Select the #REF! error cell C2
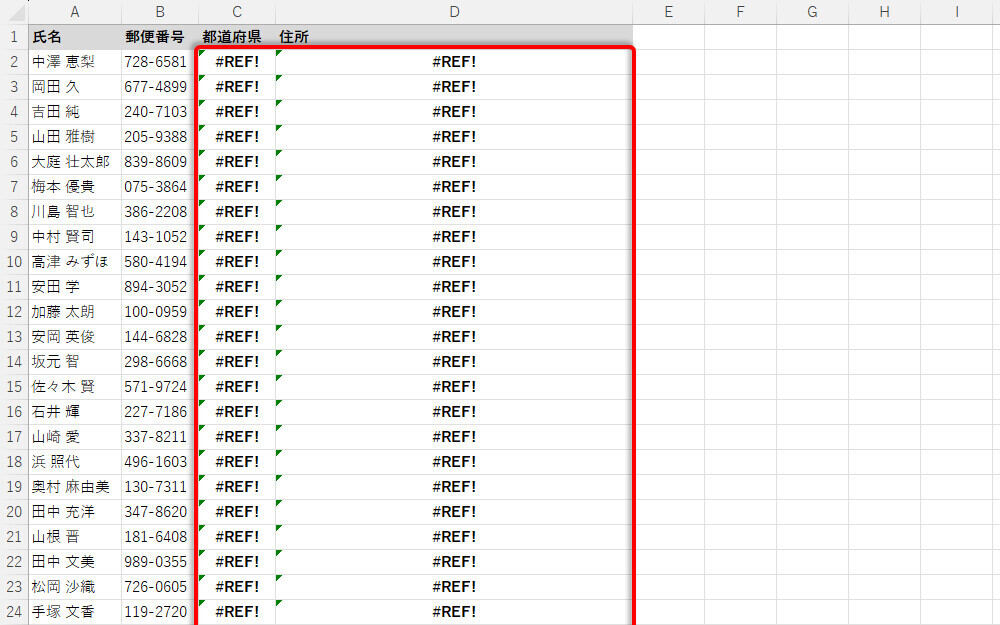 (x=236, y=62)
